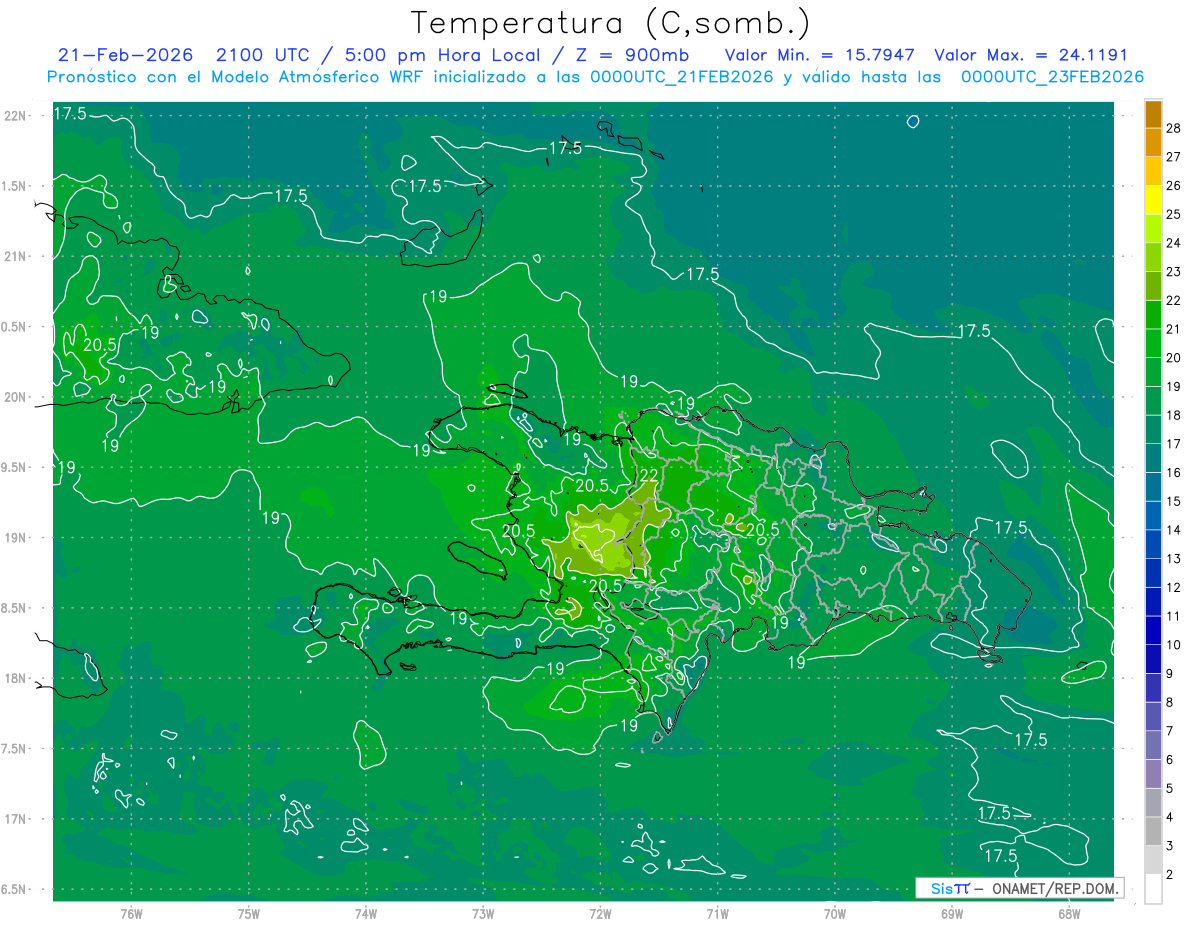Select longitude axis label "69W"

pos(952,913)
